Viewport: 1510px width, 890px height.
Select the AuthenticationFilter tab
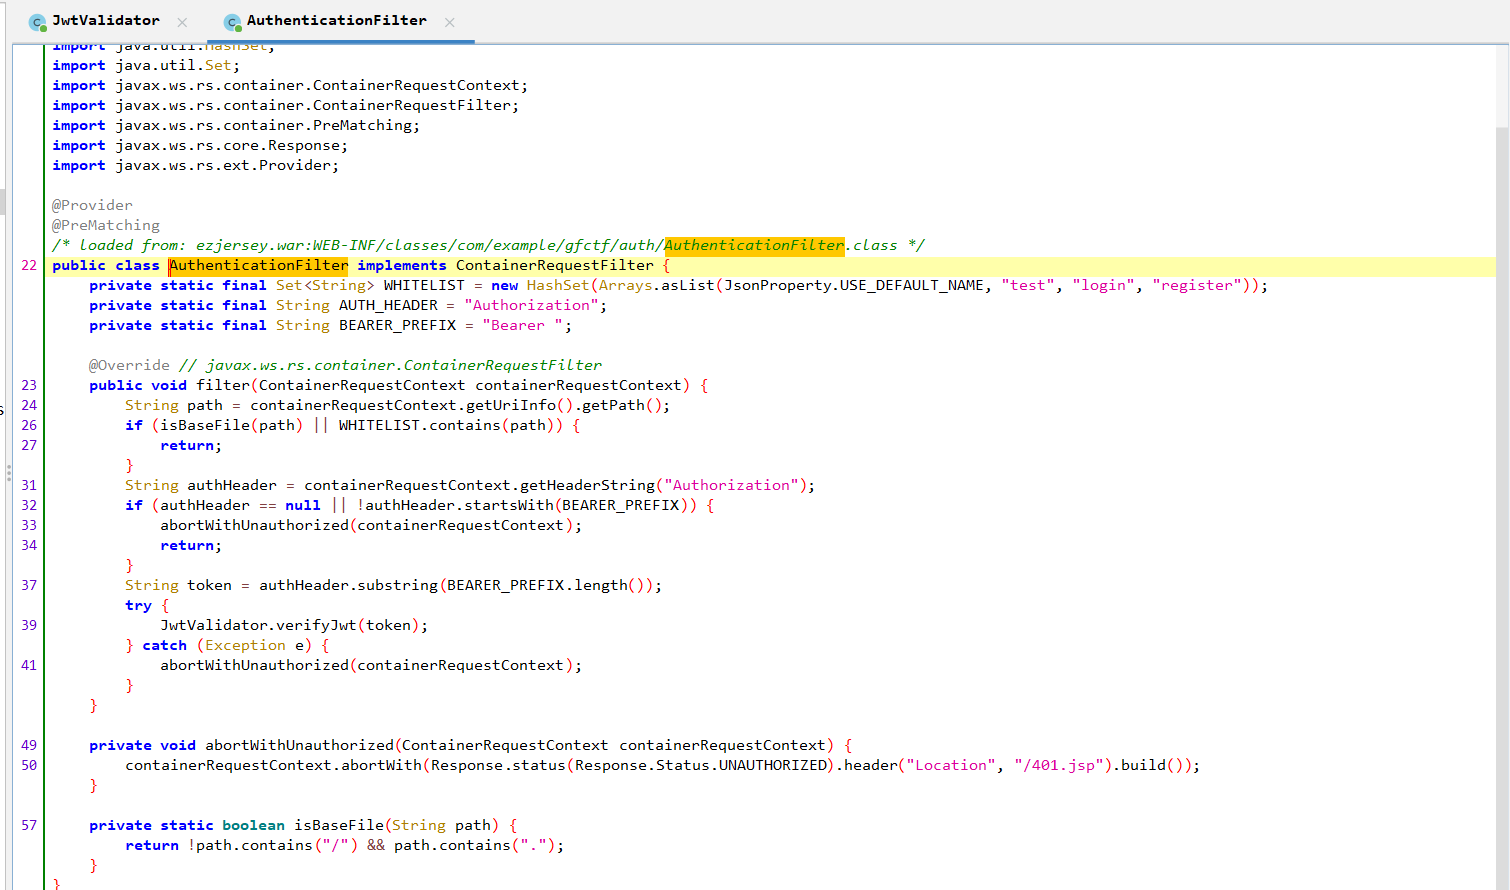(337, 21)
